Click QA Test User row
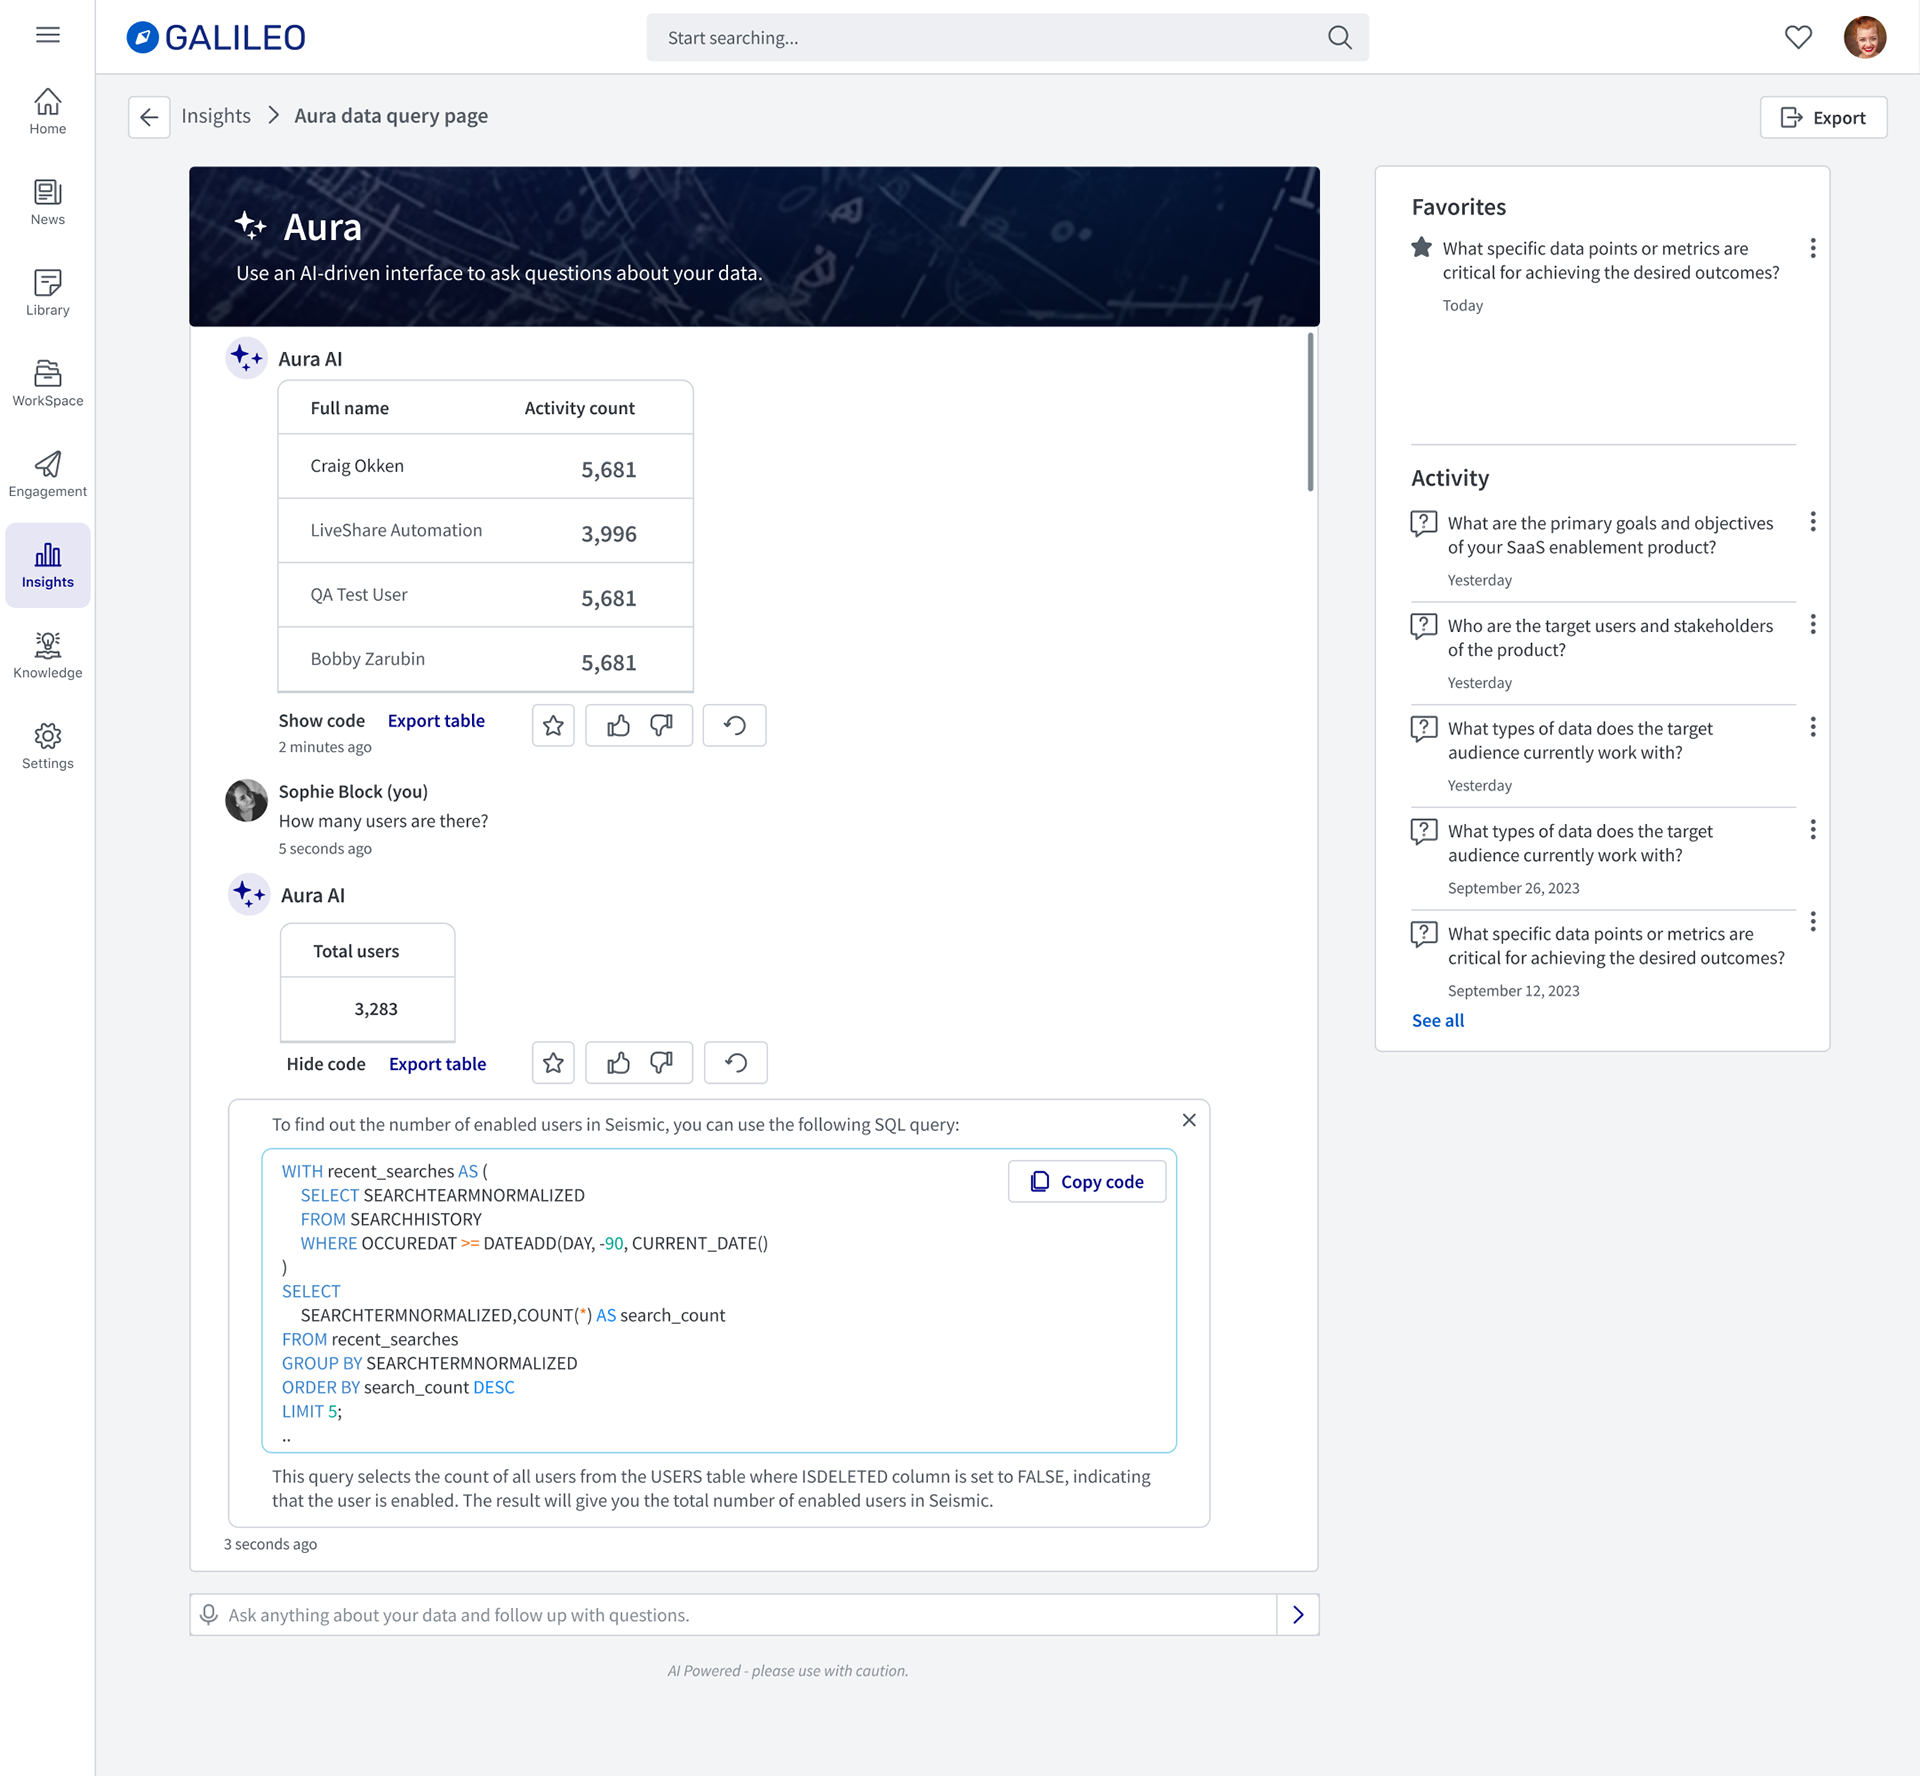Image resolution: width=1920 pixels, height=1776 pixels. click(x=485, y=595)
